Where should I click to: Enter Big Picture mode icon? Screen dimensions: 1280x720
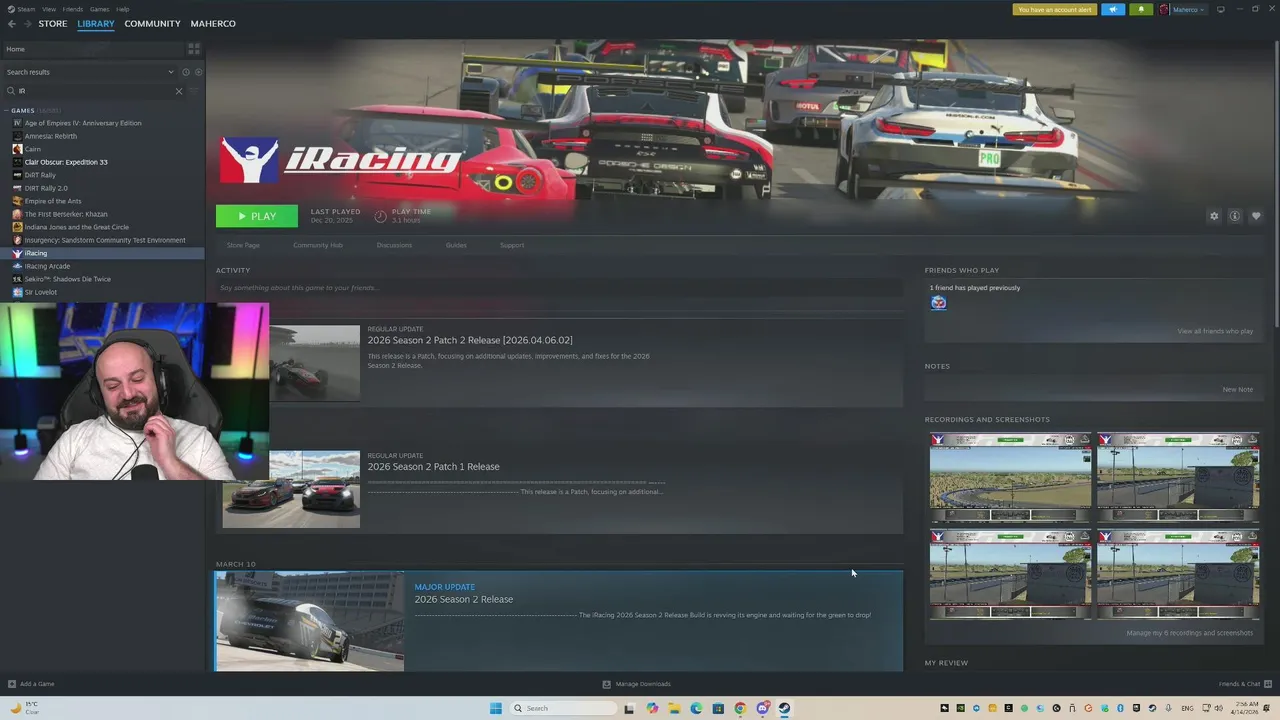coord(1220,10)
